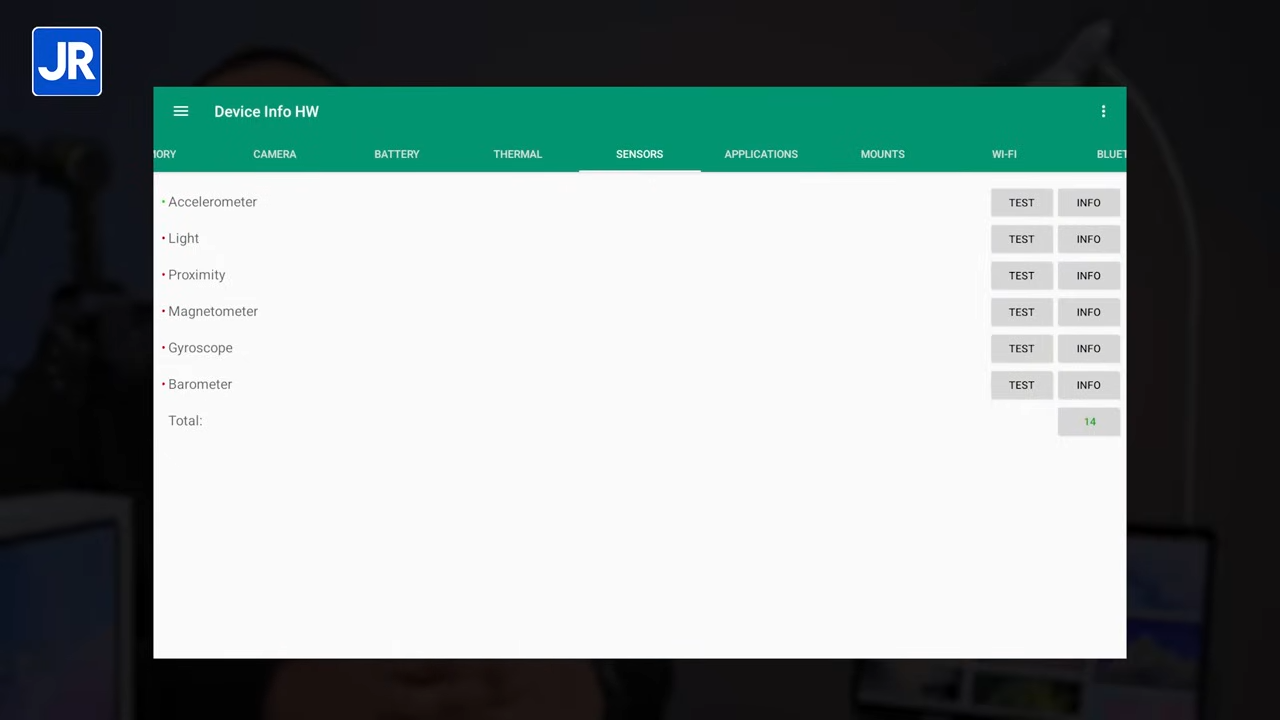Show Magnetometer sensor info
Viewport: 1280px width, 720px height.
tap(1088, 312)
